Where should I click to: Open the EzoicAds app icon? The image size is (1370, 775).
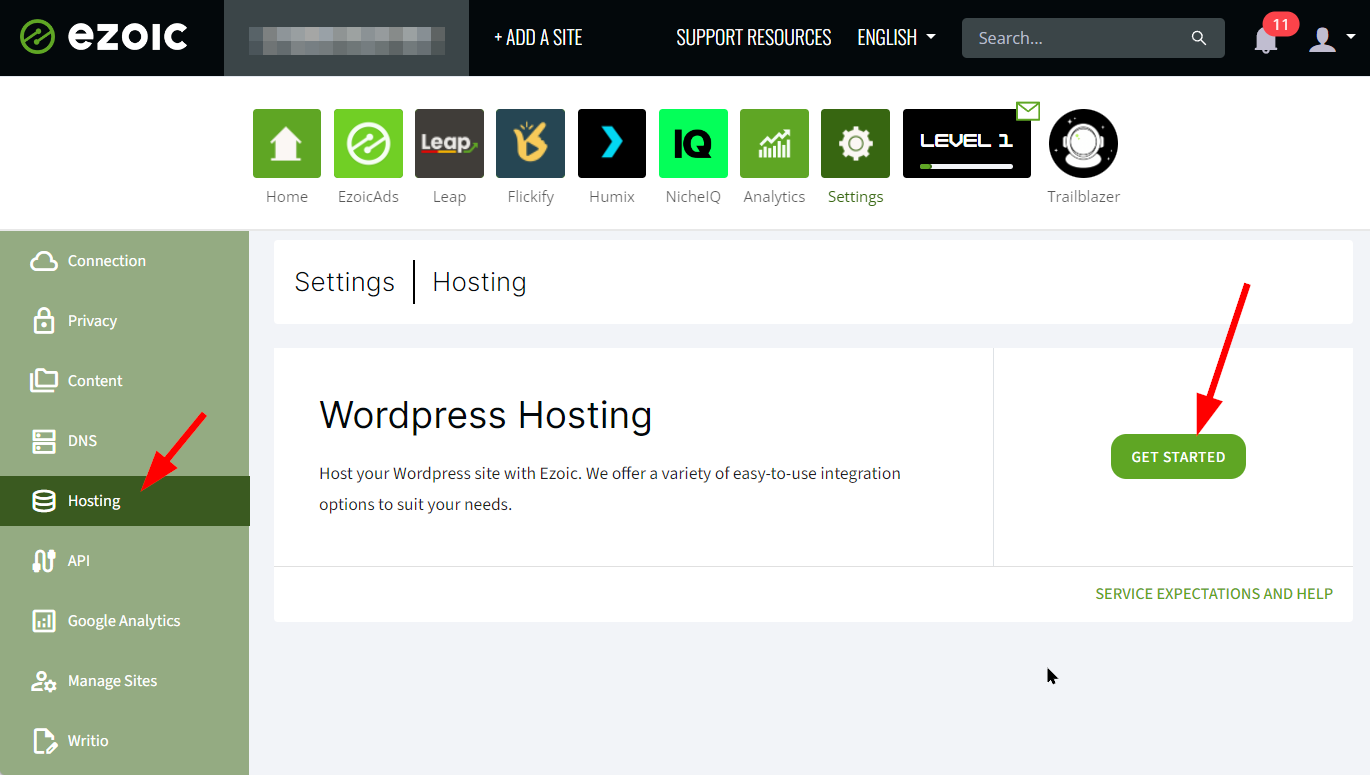(368, 144)
